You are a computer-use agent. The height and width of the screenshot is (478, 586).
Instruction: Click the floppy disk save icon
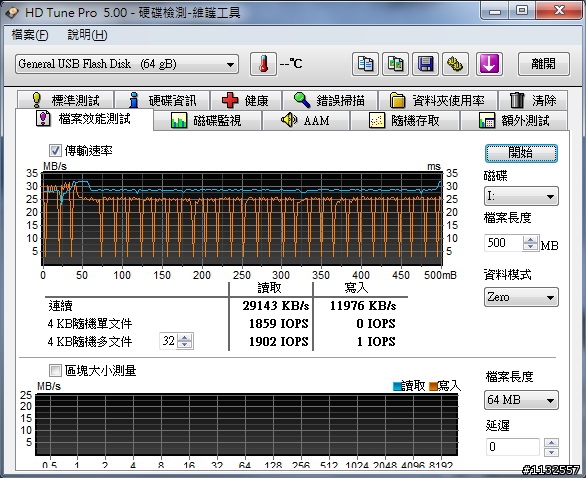tap(425, 64)
